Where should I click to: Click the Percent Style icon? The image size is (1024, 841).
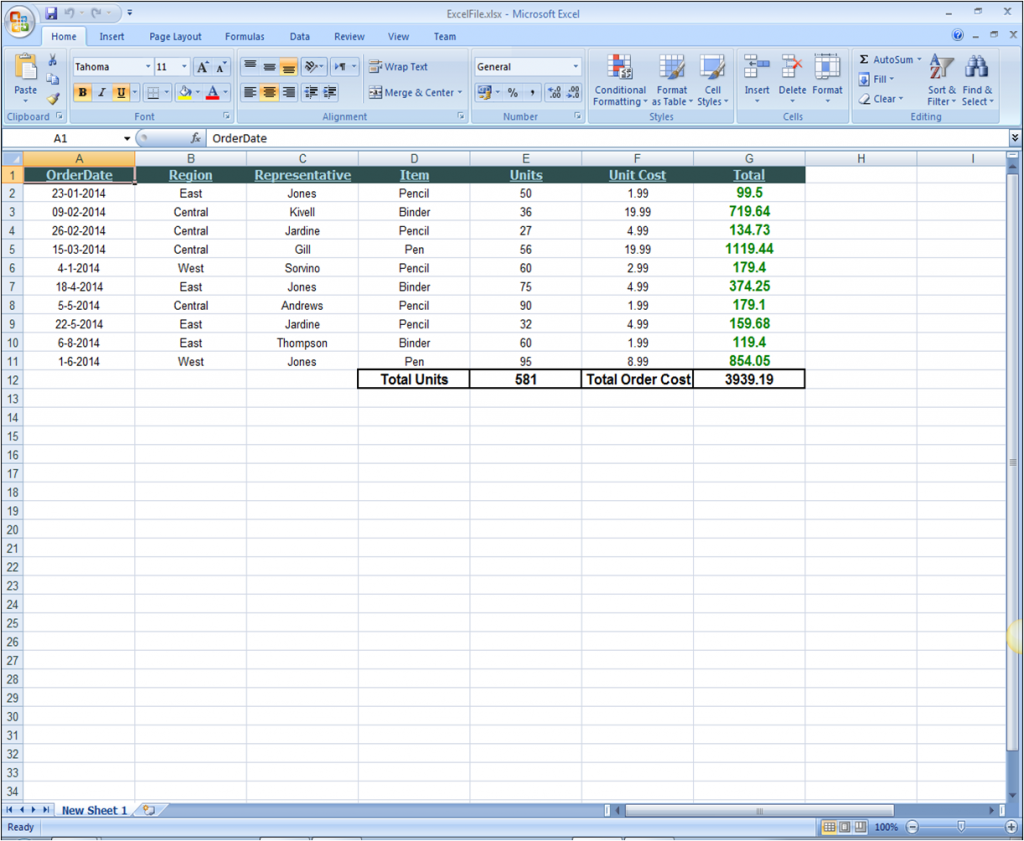click(512, 93)
